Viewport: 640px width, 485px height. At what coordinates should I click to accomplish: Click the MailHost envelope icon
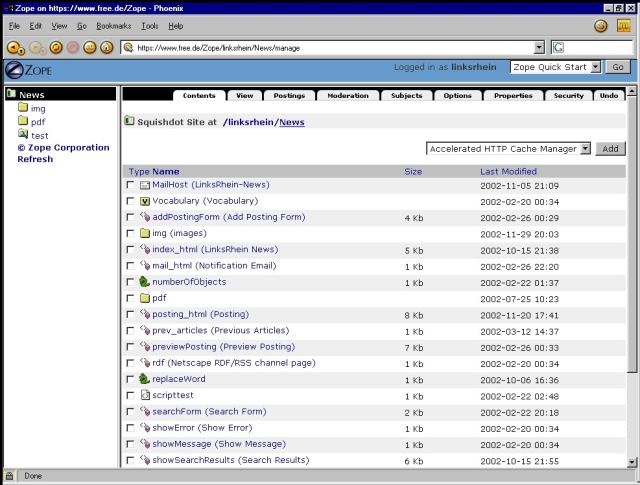(145, 185)
